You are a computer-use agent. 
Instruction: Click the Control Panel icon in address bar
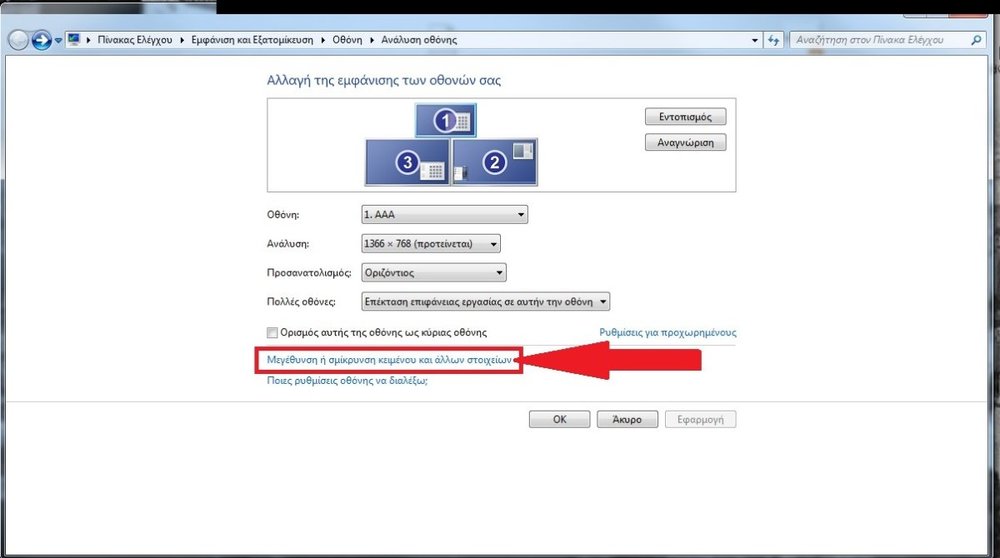(x=74, y=40)
